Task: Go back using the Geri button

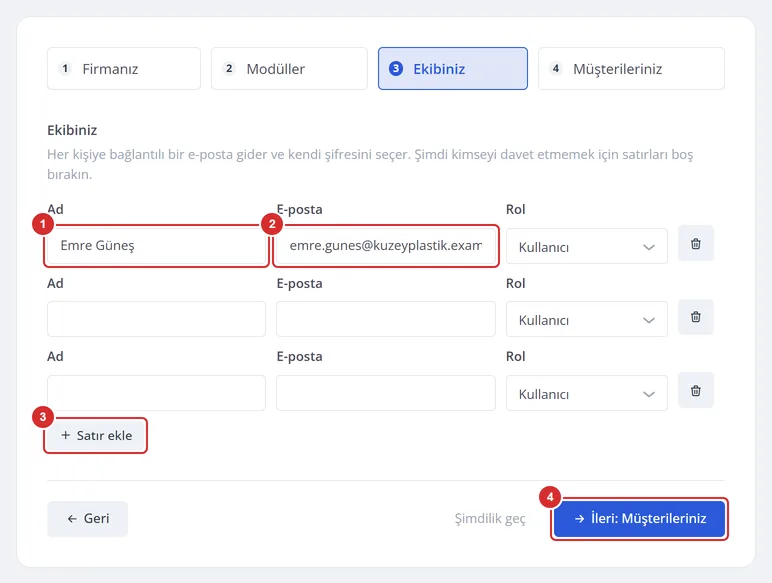Action: point(88,518)
